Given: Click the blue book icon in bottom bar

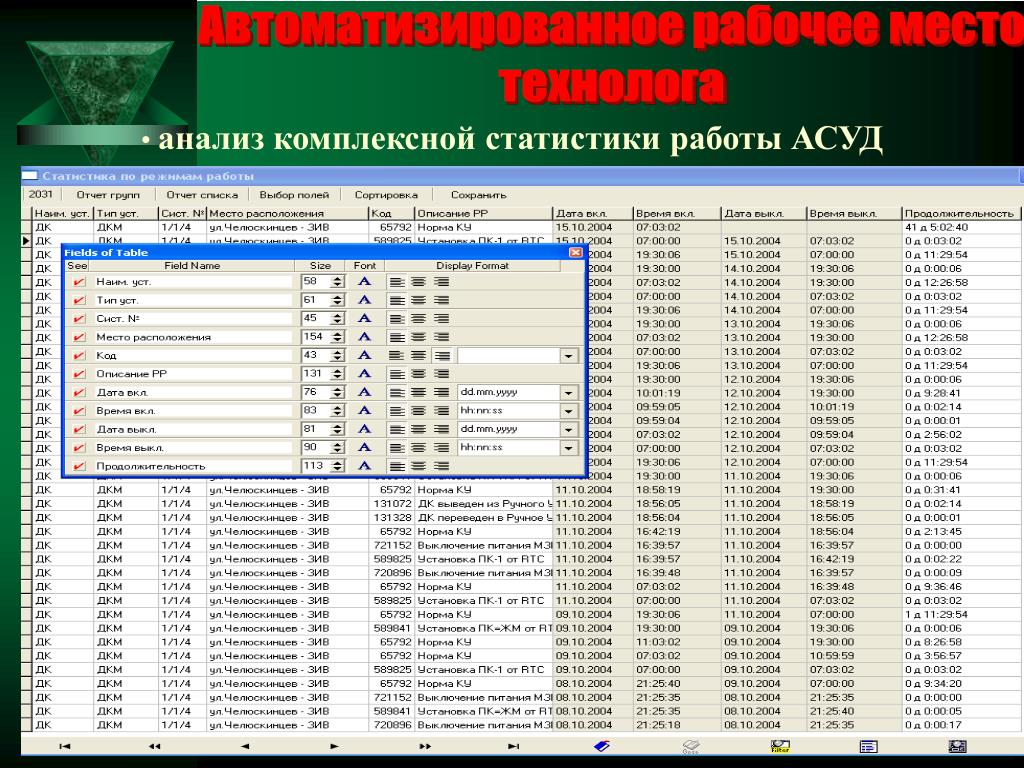Looking at the screenshot, I should coord(601,746).
